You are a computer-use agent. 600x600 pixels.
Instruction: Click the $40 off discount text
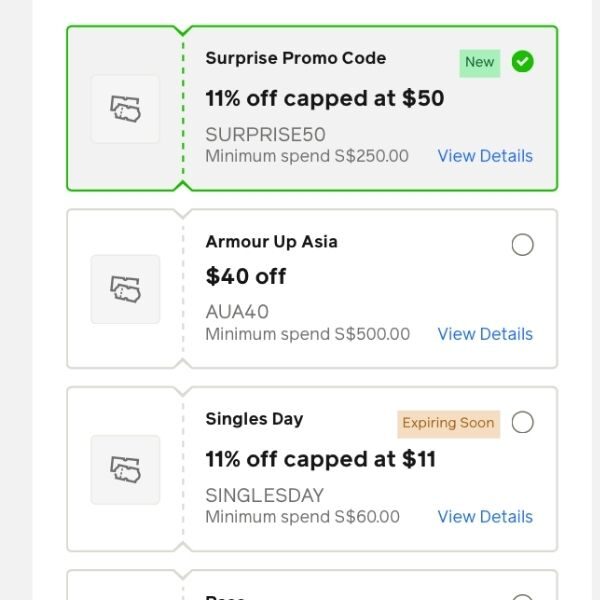coord(246,276)
